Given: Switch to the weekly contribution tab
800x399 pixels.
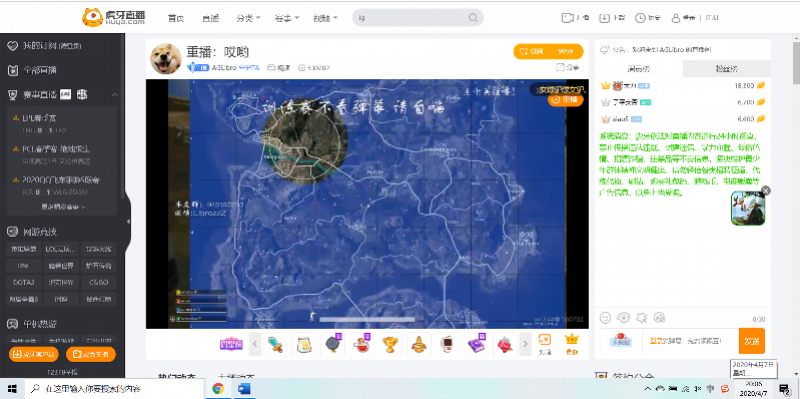Looking at the screenshot, I should pos(639,68).
